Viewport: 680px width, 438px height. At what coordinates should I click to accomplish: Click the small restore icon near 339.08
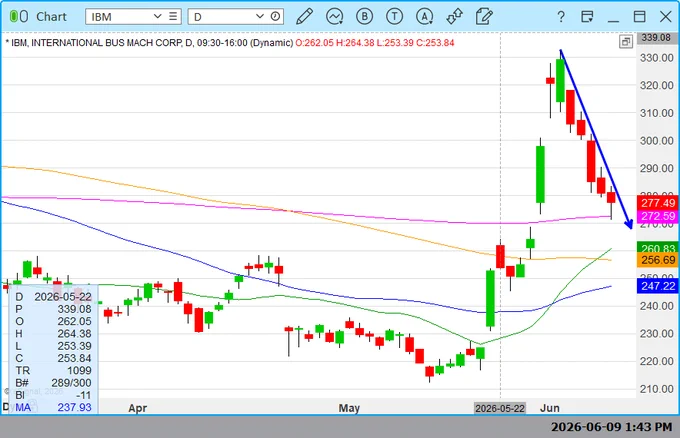click(x=626, y=42)
